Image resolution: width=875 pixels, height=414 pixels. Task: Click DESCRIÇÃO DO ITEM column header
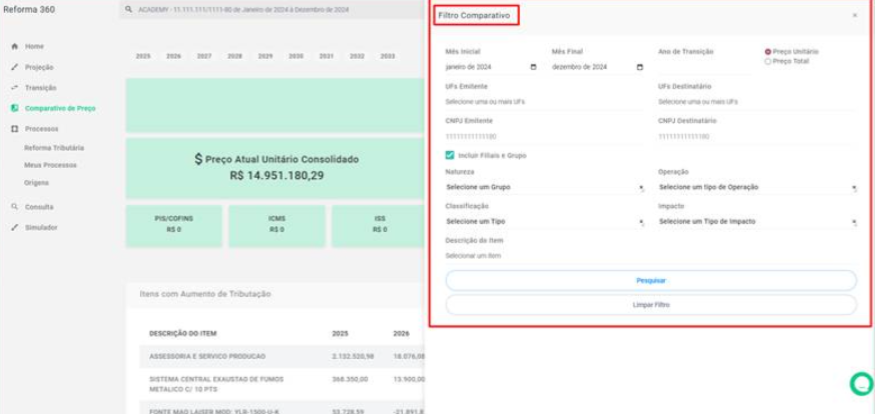tap(182, 334)
